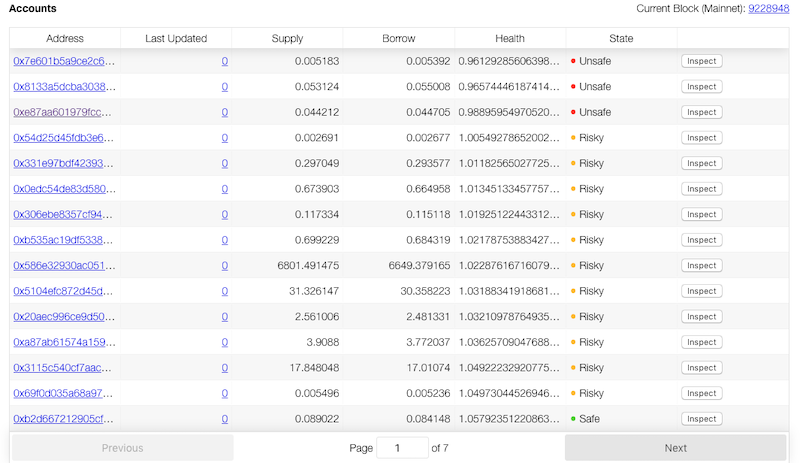Select borrow value 2.481331
This screenshot has height=463, width=800.
coord(428,316)
